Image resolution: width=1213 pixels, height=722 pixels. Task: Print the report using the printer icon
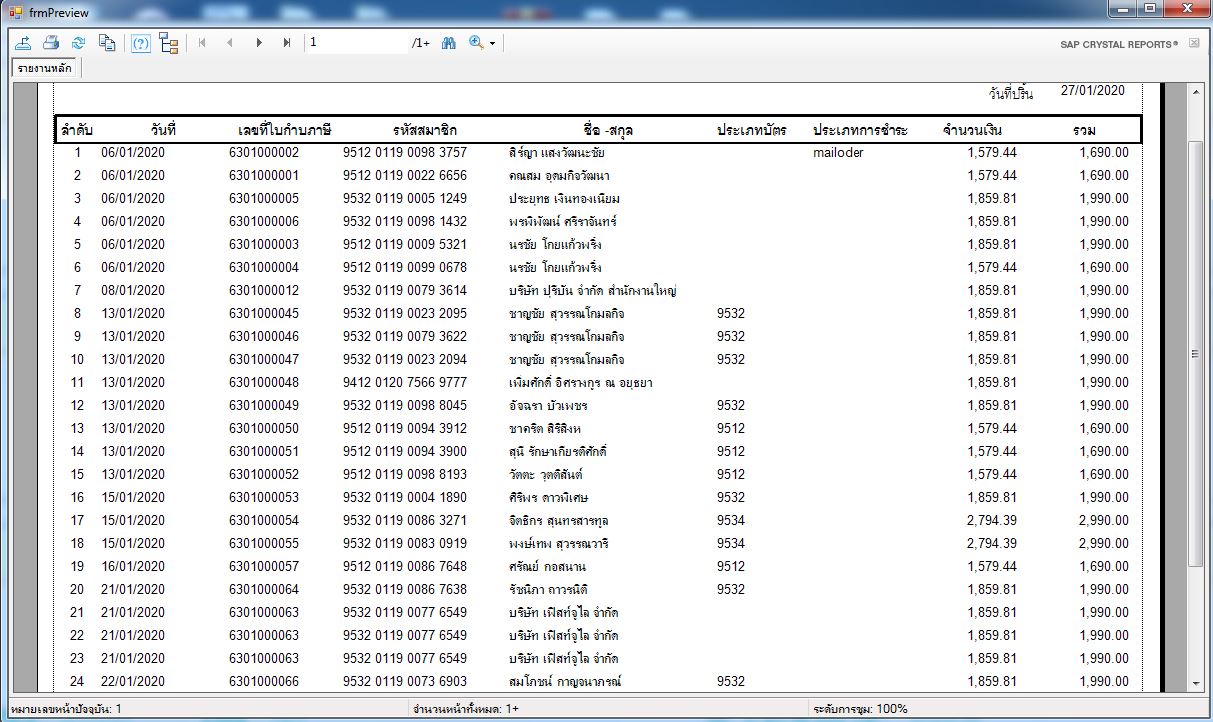pos(51,43)
